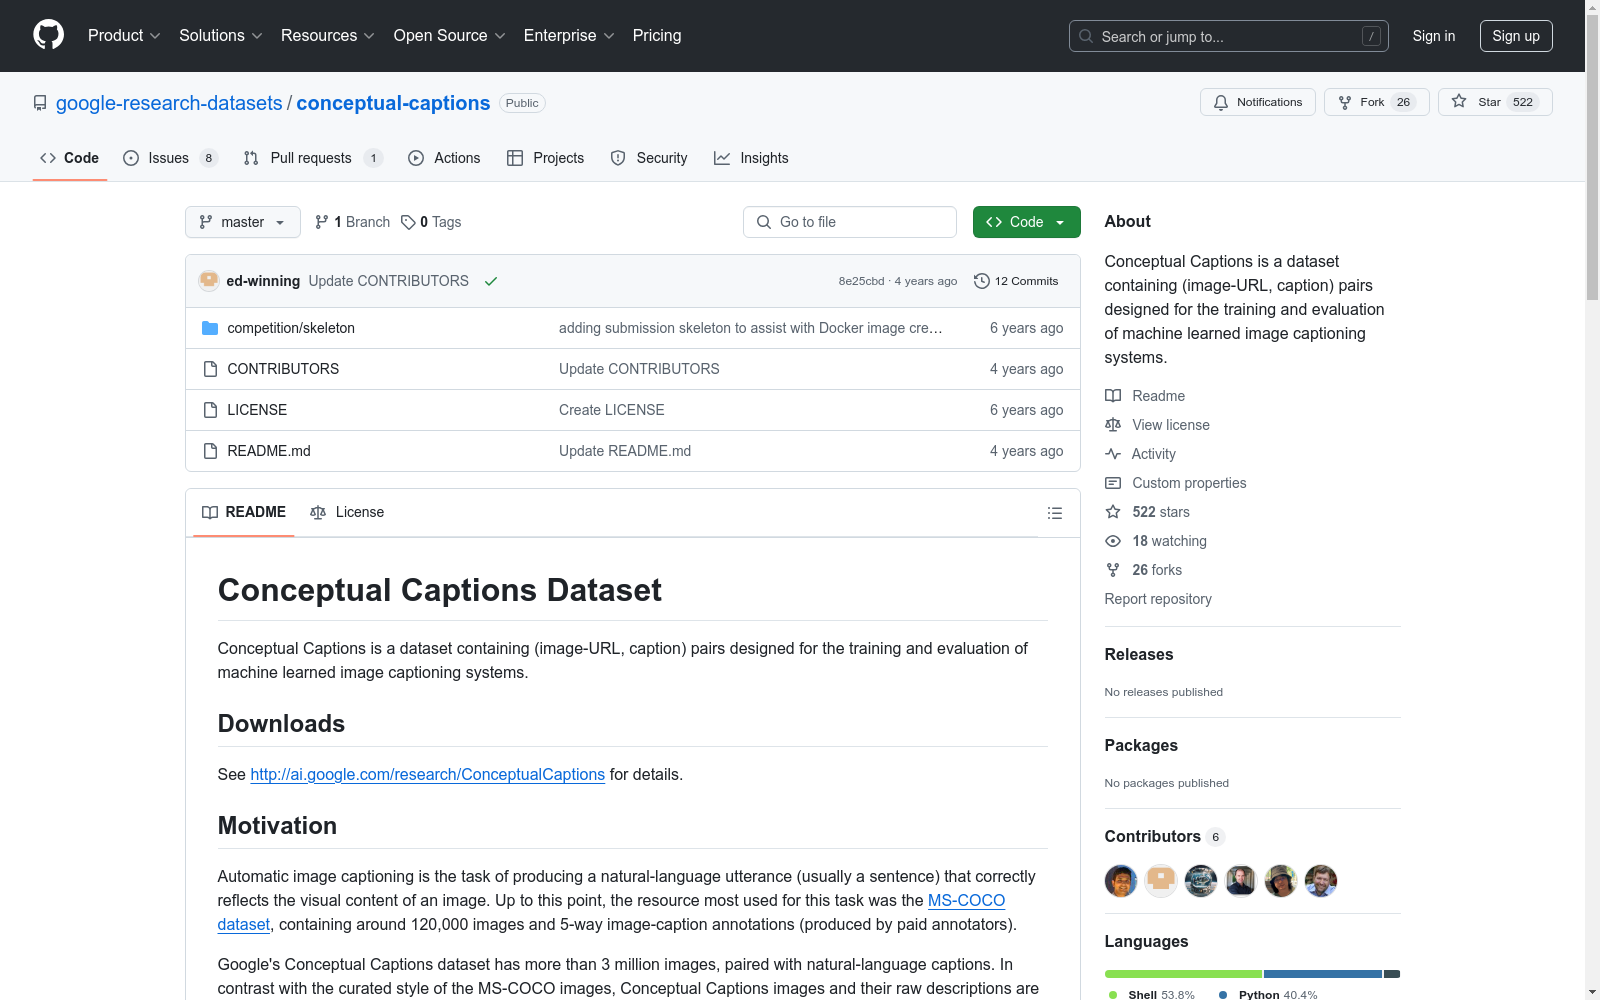Open the Packages heading link
The width and height of the screenshot is (1600, 1000).
coord(1141,745)
